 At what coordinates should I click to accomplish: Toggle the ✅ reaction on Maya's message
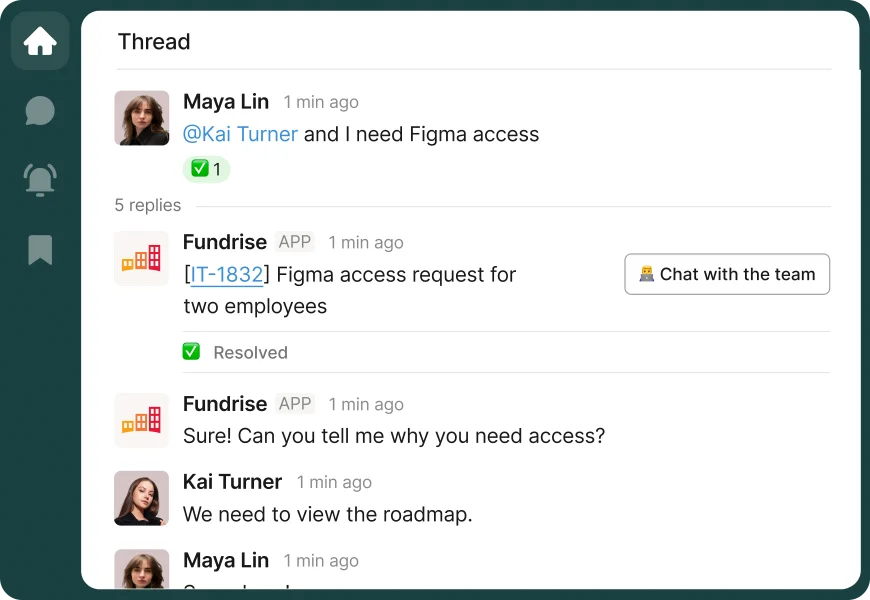[206, 169]
